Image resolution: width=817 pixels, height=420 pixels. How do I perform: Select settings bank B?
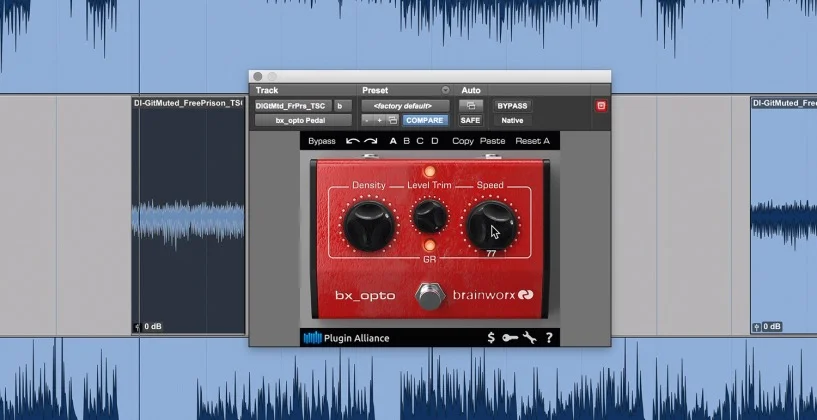[x=406, y=141]
